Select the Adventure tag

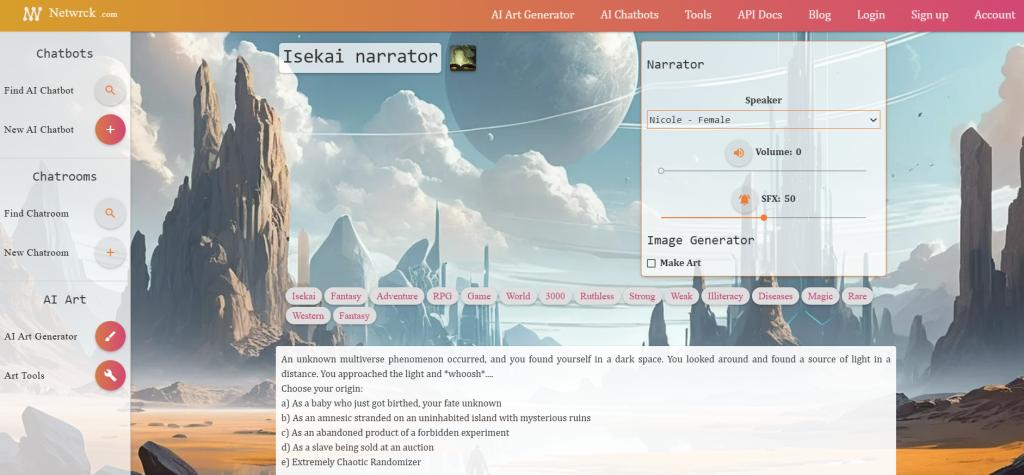click(x=397, y=296)
